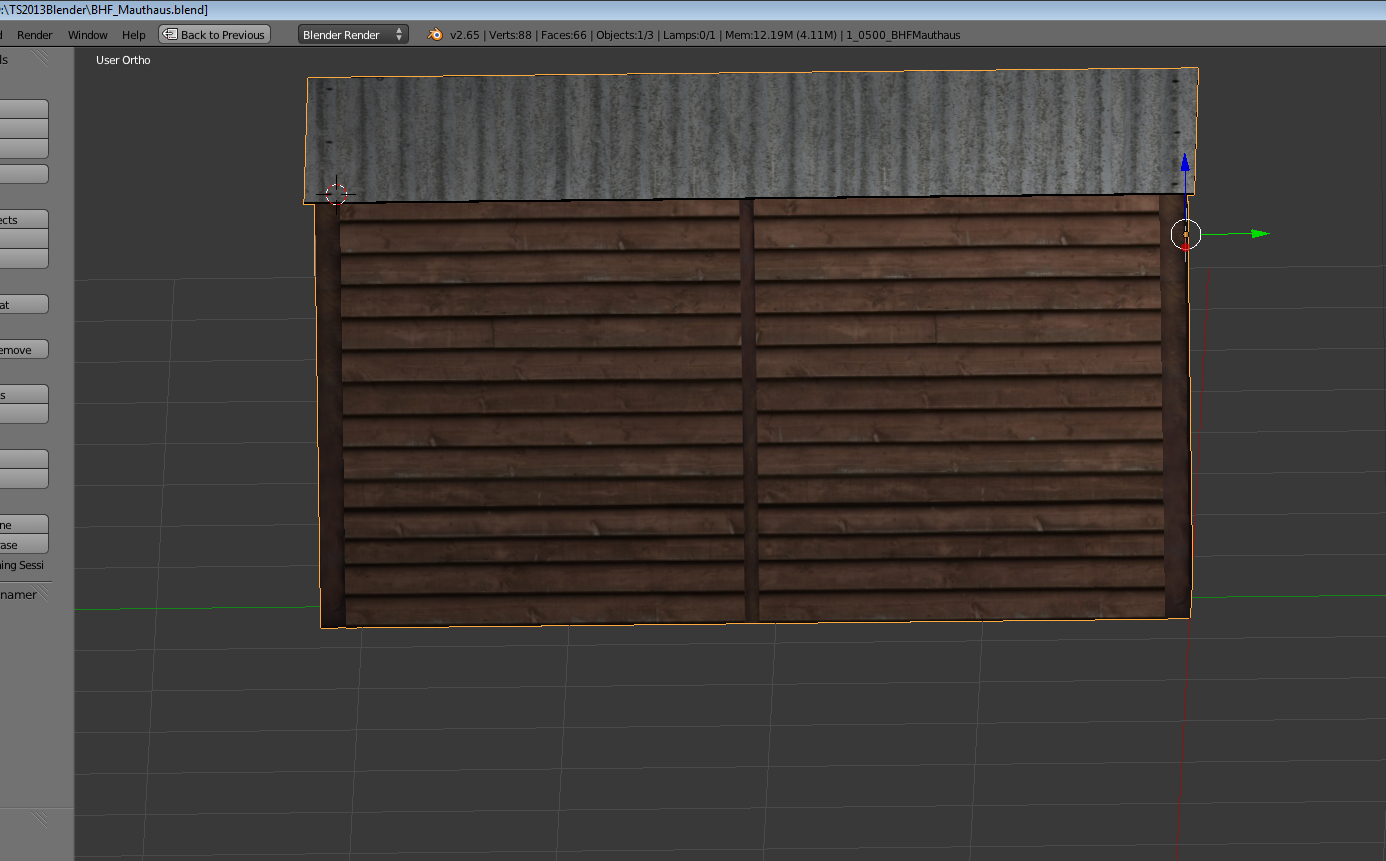This screenshot has height=861, width=1386.
Task: Open the Help menu
Action: pos(133,34)
